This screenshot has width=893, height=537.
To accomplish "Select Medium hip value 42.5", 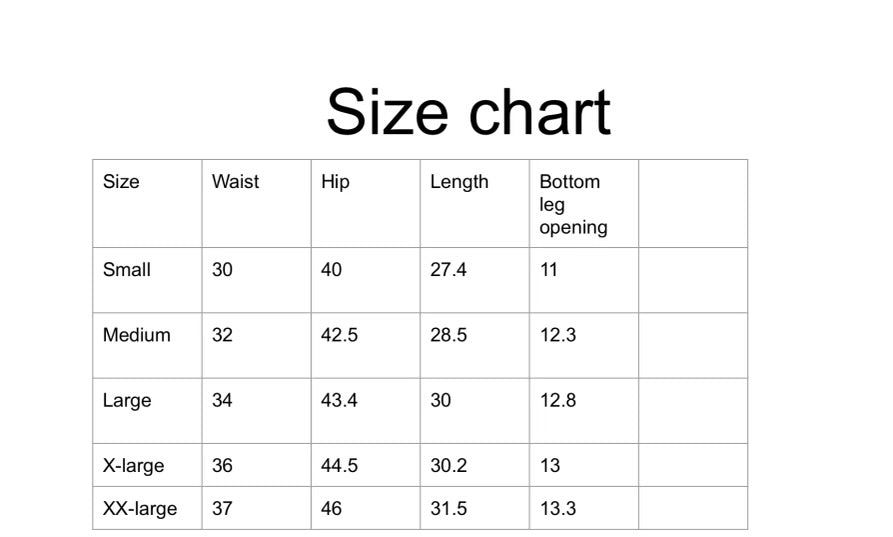I will coord(339,335).
